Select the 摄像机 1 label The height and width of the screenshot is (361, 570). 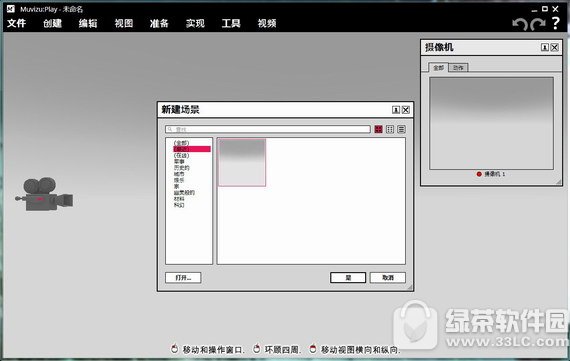(x=495, y=174)
